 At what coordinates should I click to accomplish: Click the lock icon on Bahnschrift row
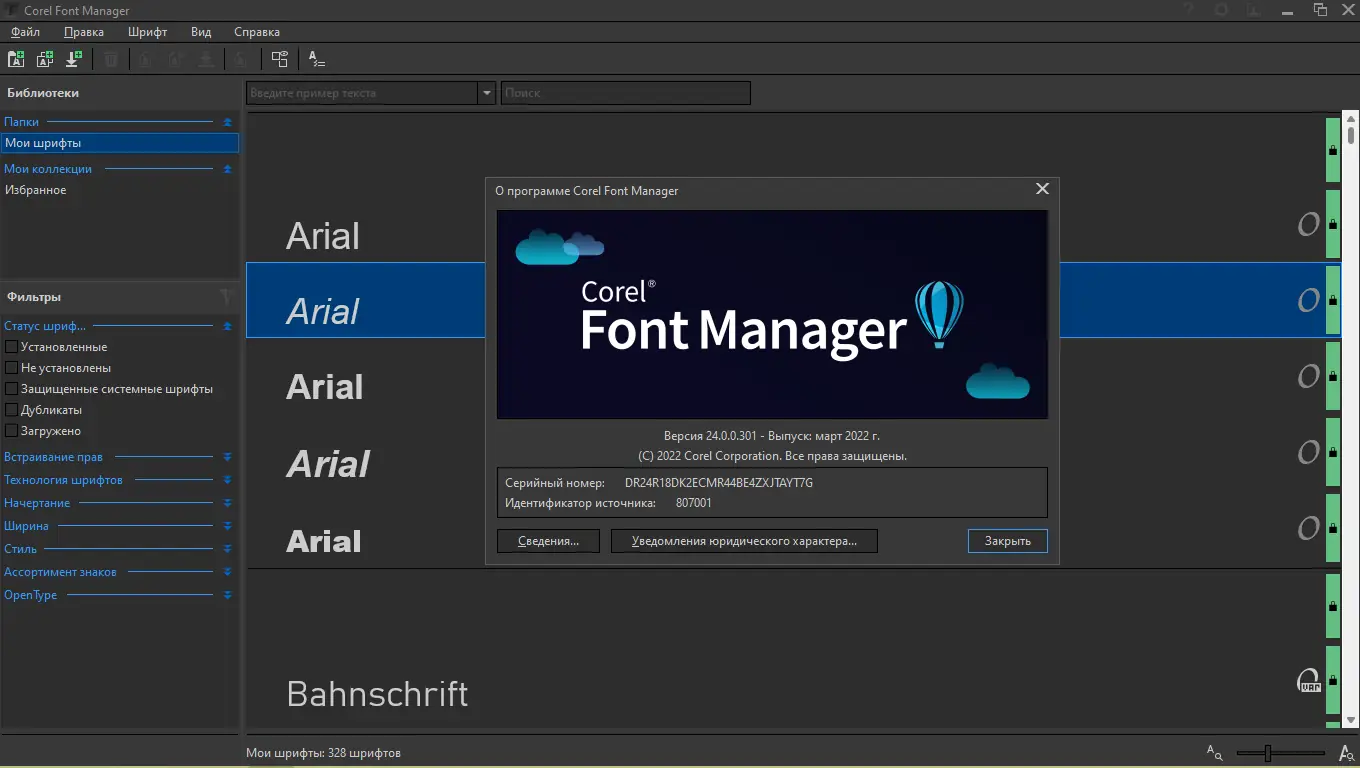[1333, 682]
